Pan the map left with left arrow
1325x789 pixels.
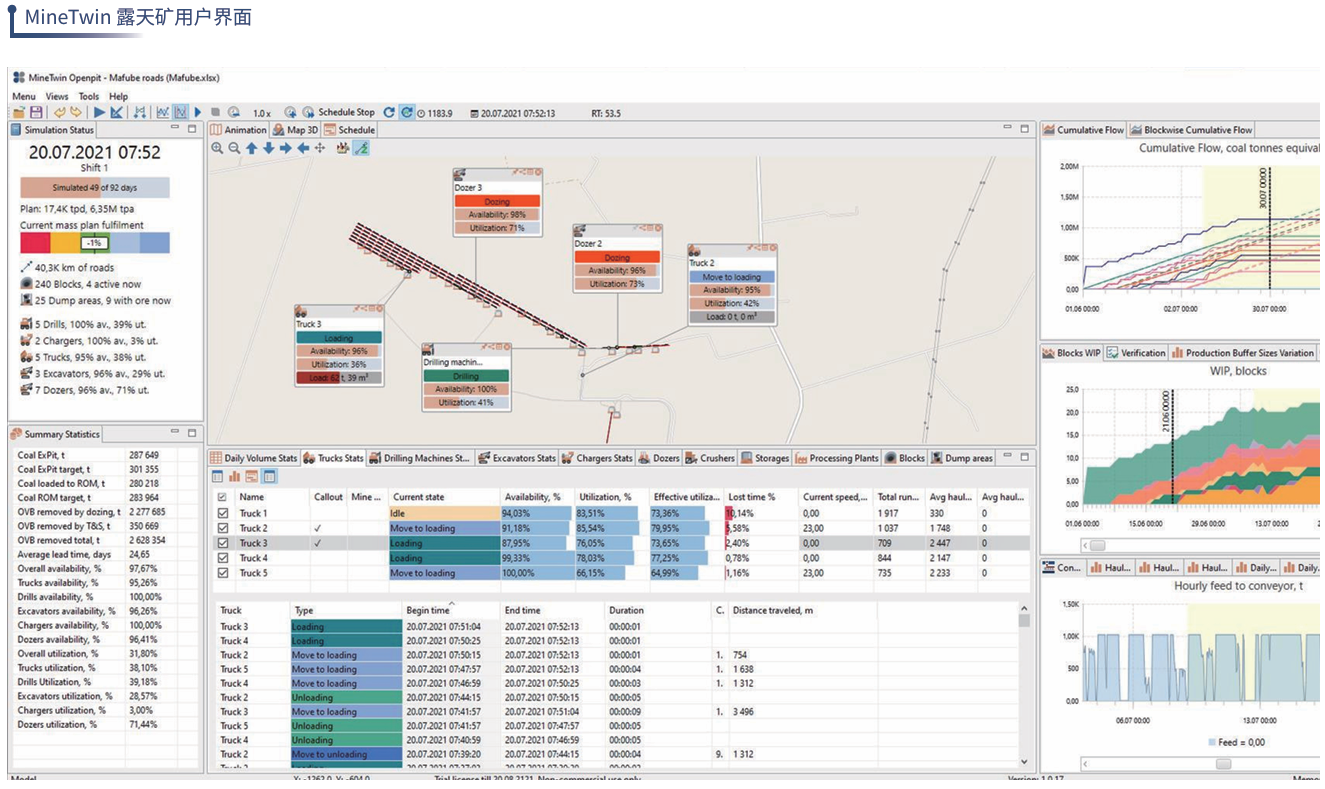point(303,148)
